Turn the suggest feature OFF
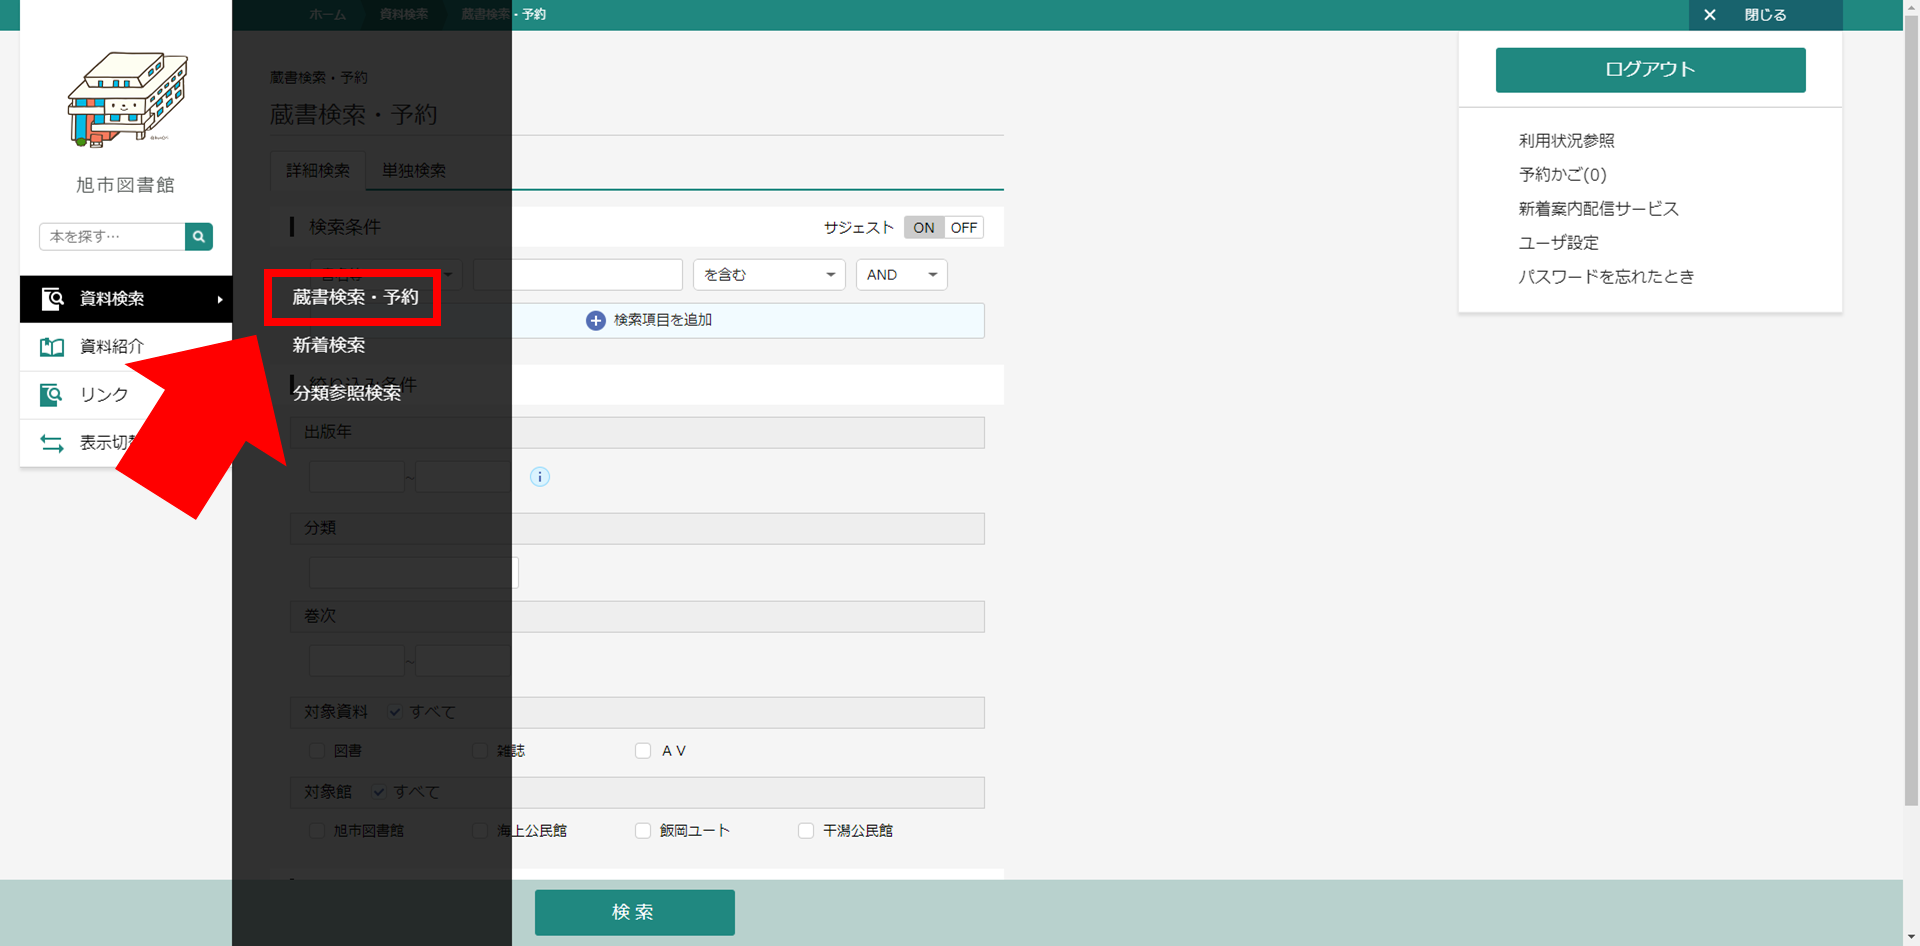The image size is (1920, 946). click(964, 228)
